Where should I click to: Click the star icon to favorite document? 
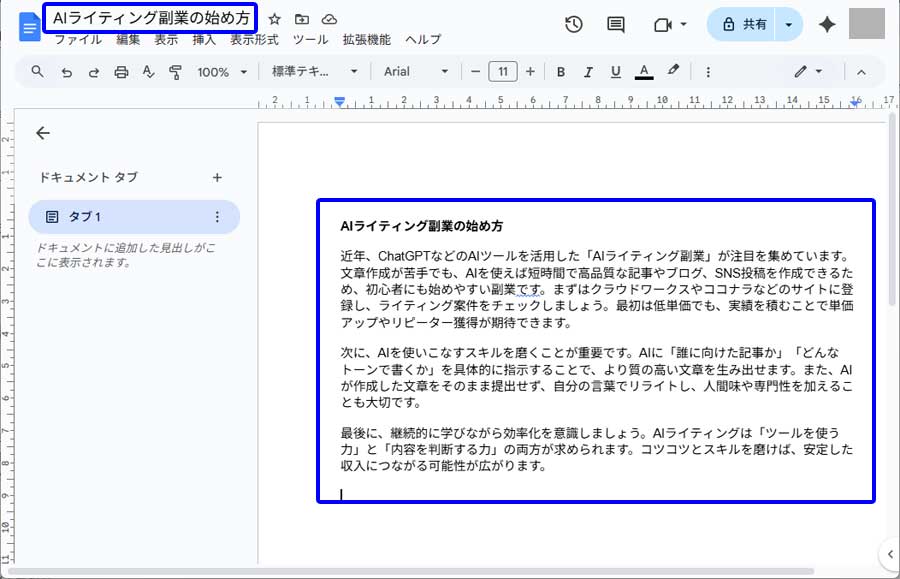coord(275,19)
